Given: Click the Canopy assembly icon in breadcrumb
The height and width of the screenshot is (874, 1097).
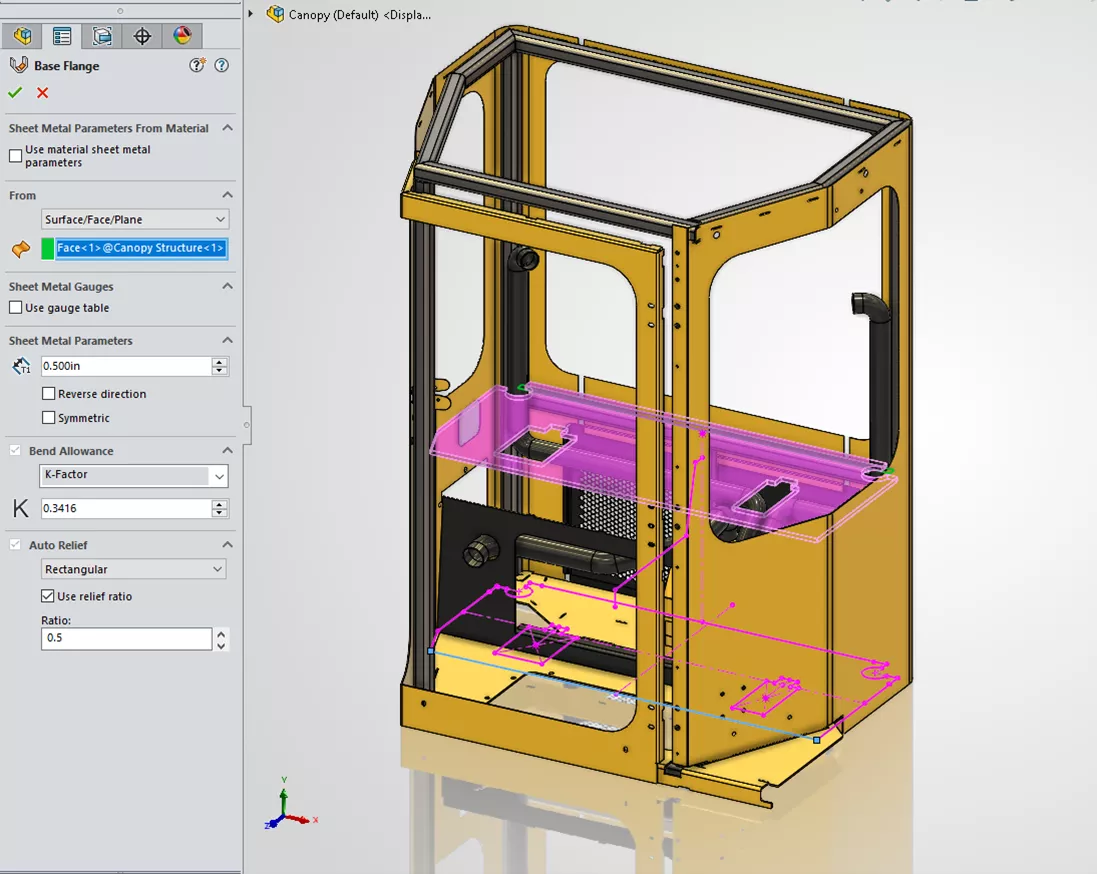Looking at the screenshot, I should [x=275, y=15].
